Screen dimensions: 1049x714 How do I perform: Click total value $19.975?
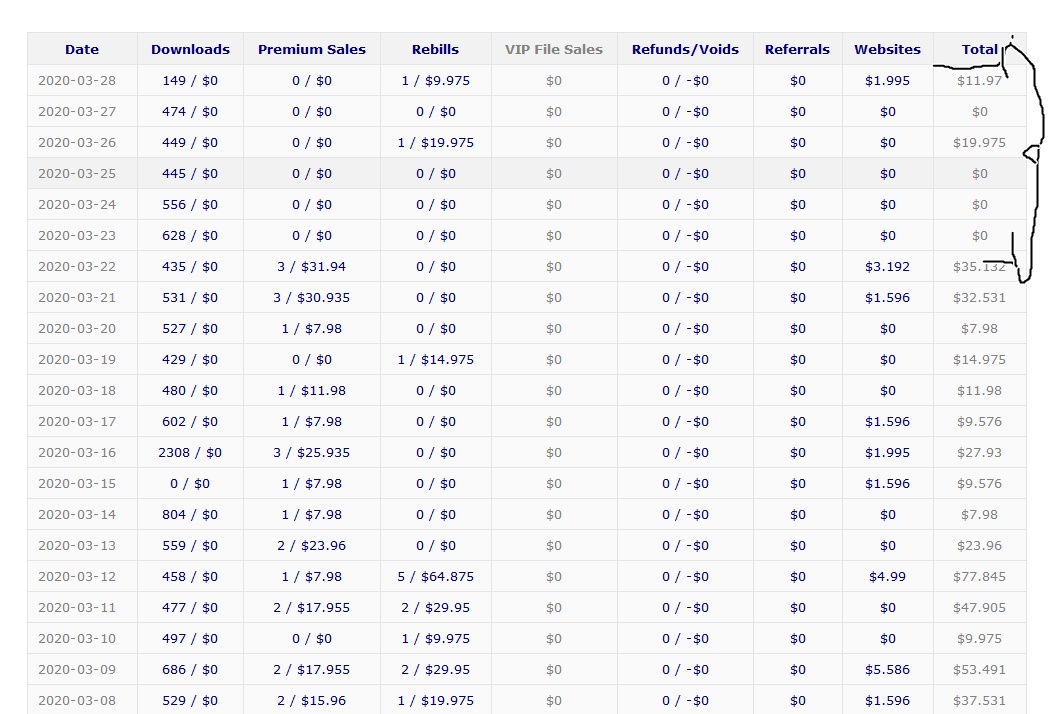[x=979, y=143]
